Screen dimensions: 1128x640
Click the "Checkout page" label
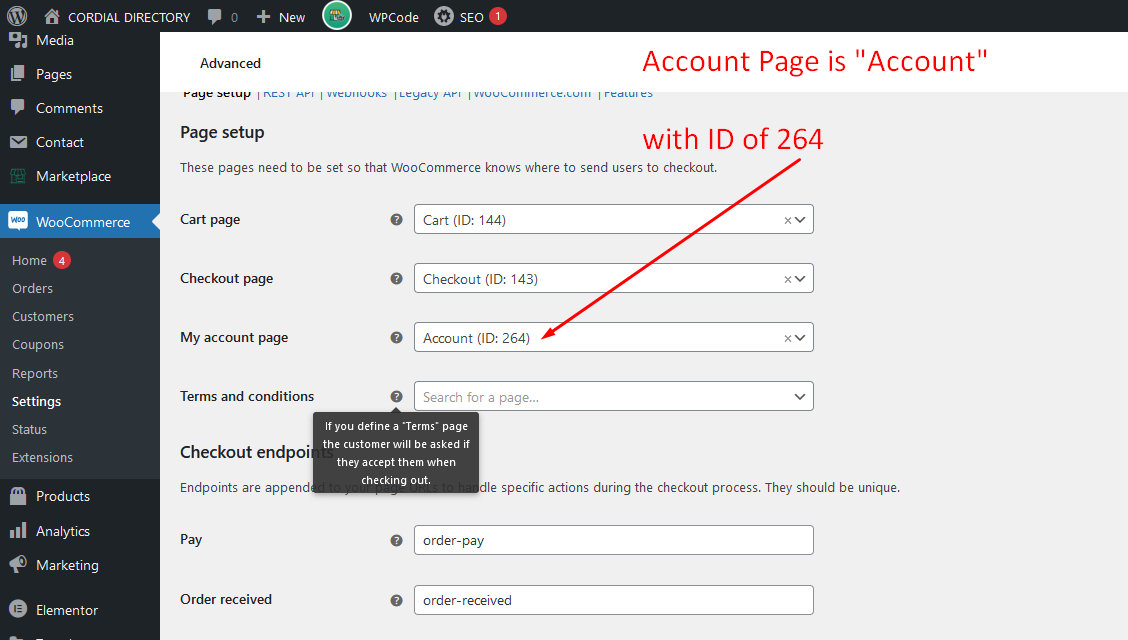click(x=227, y=278)
